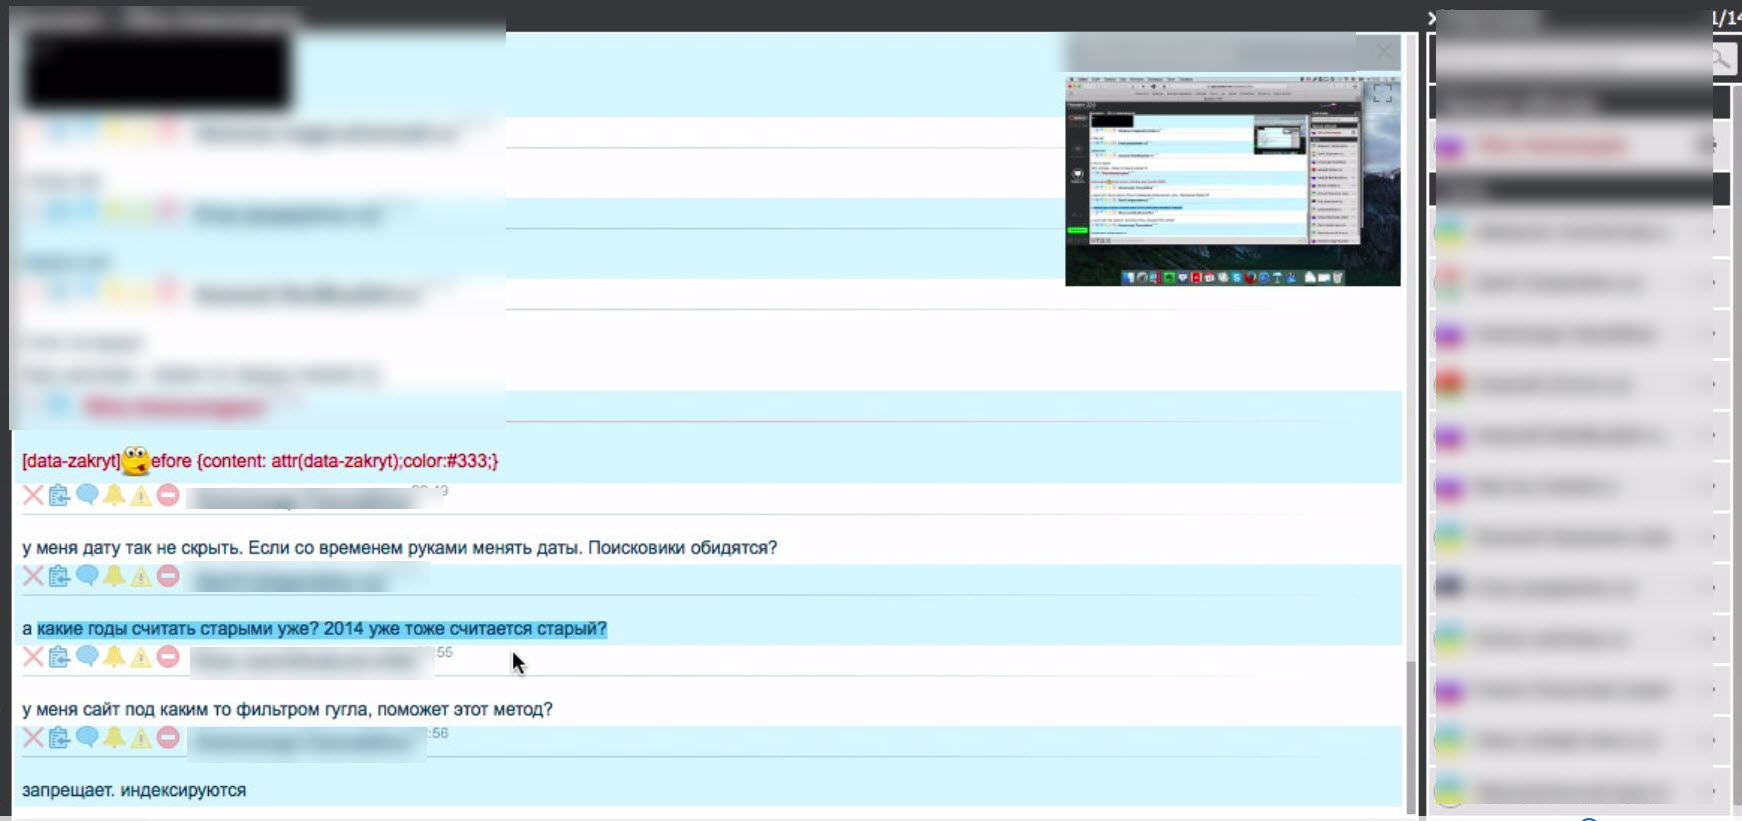Click the red minus icon for 'у меня дату так не скрыть'

point(168,495)
